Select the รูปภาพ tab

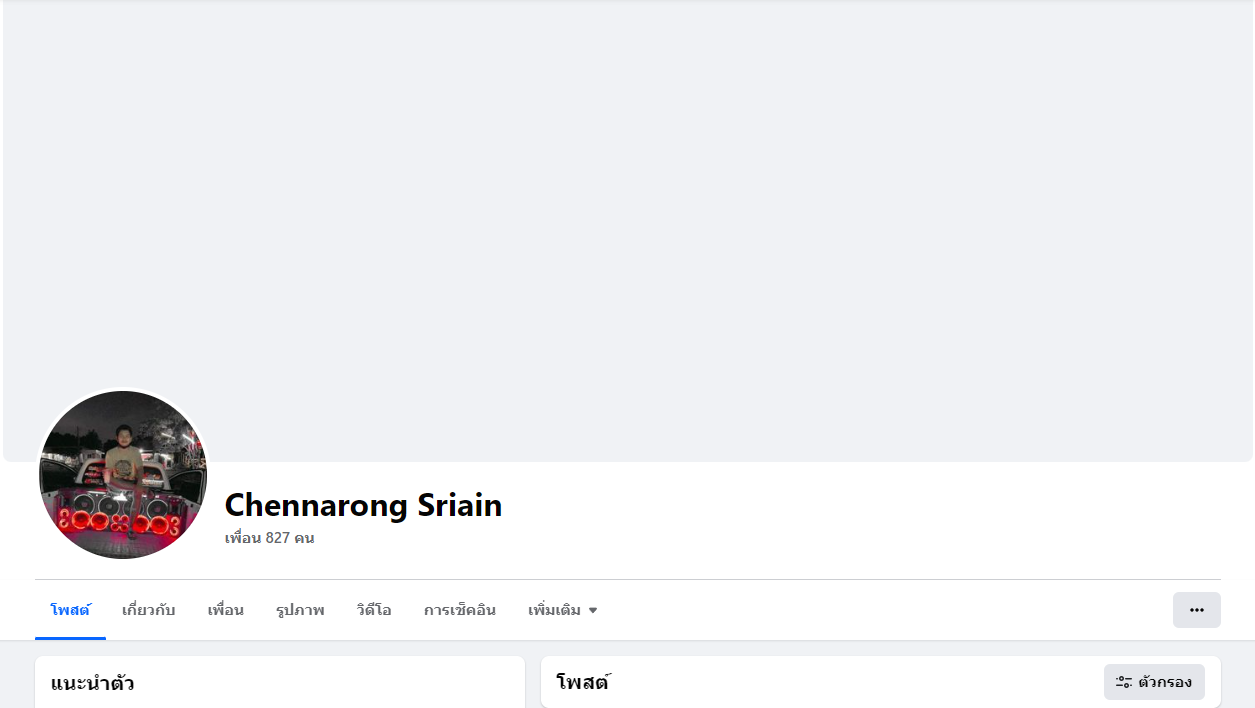point(300,610)
